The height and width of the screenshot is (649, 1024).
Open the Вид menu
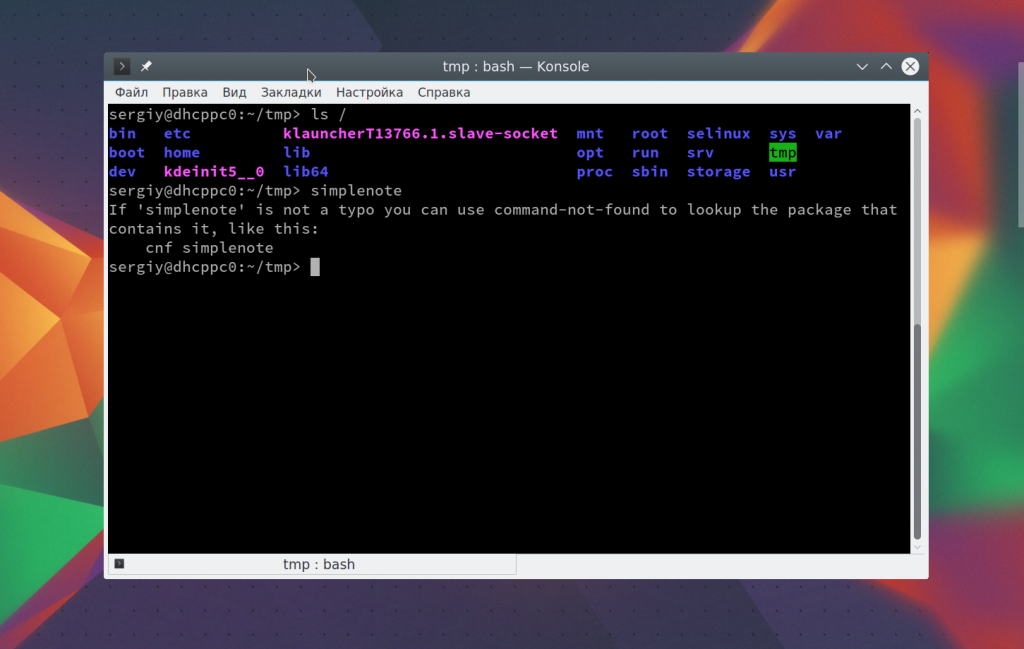(234, 92)
